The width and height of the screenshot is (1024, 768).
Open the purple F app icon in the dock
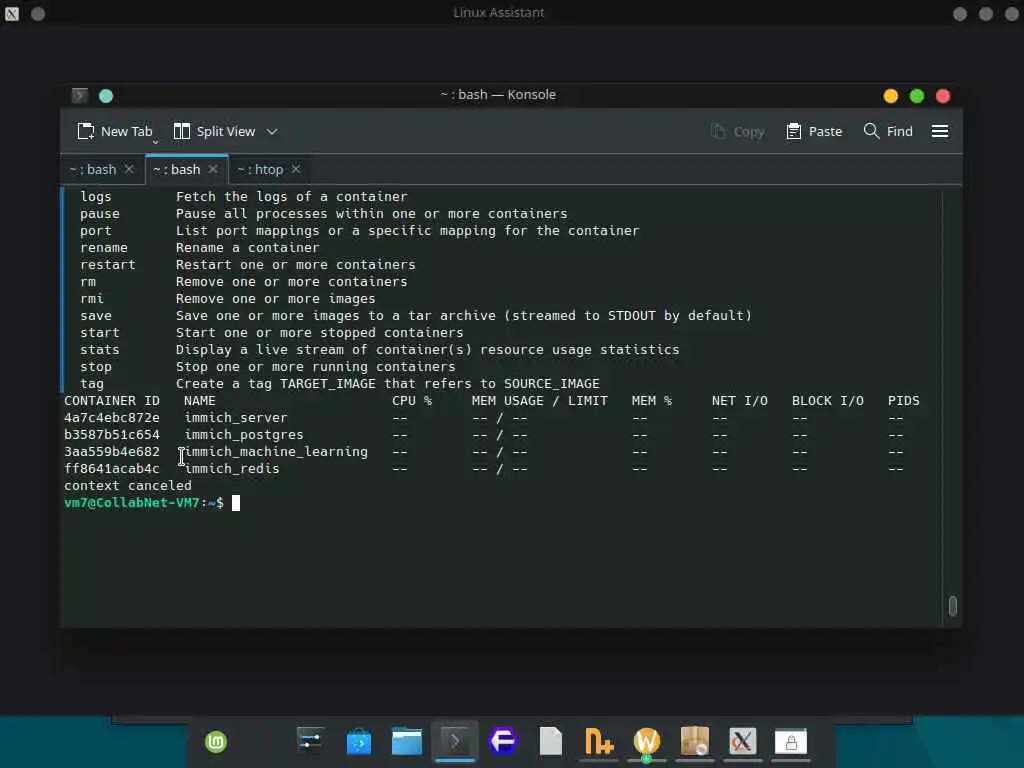point(502,741)
